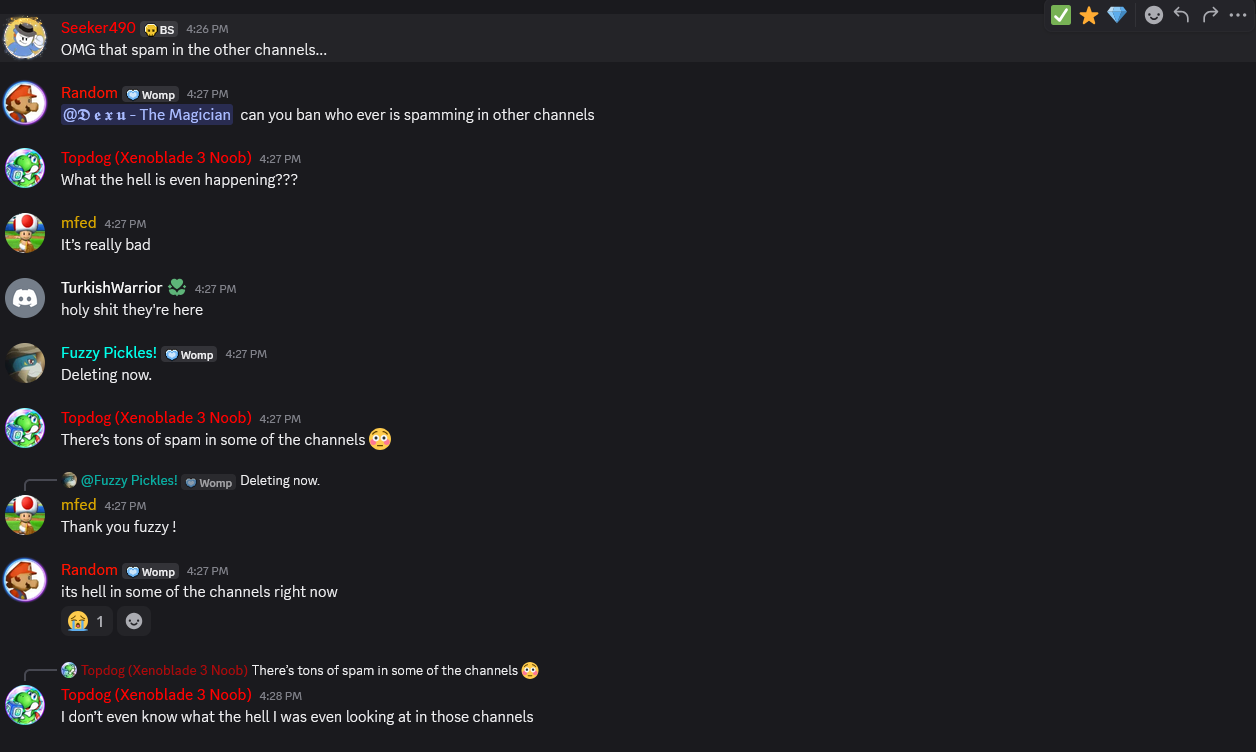Click the TurkishWarrior green role icon
Image resolution: width=1256 pixels, height=752 pixels.
pyautogui.click(x=177, y=288)
